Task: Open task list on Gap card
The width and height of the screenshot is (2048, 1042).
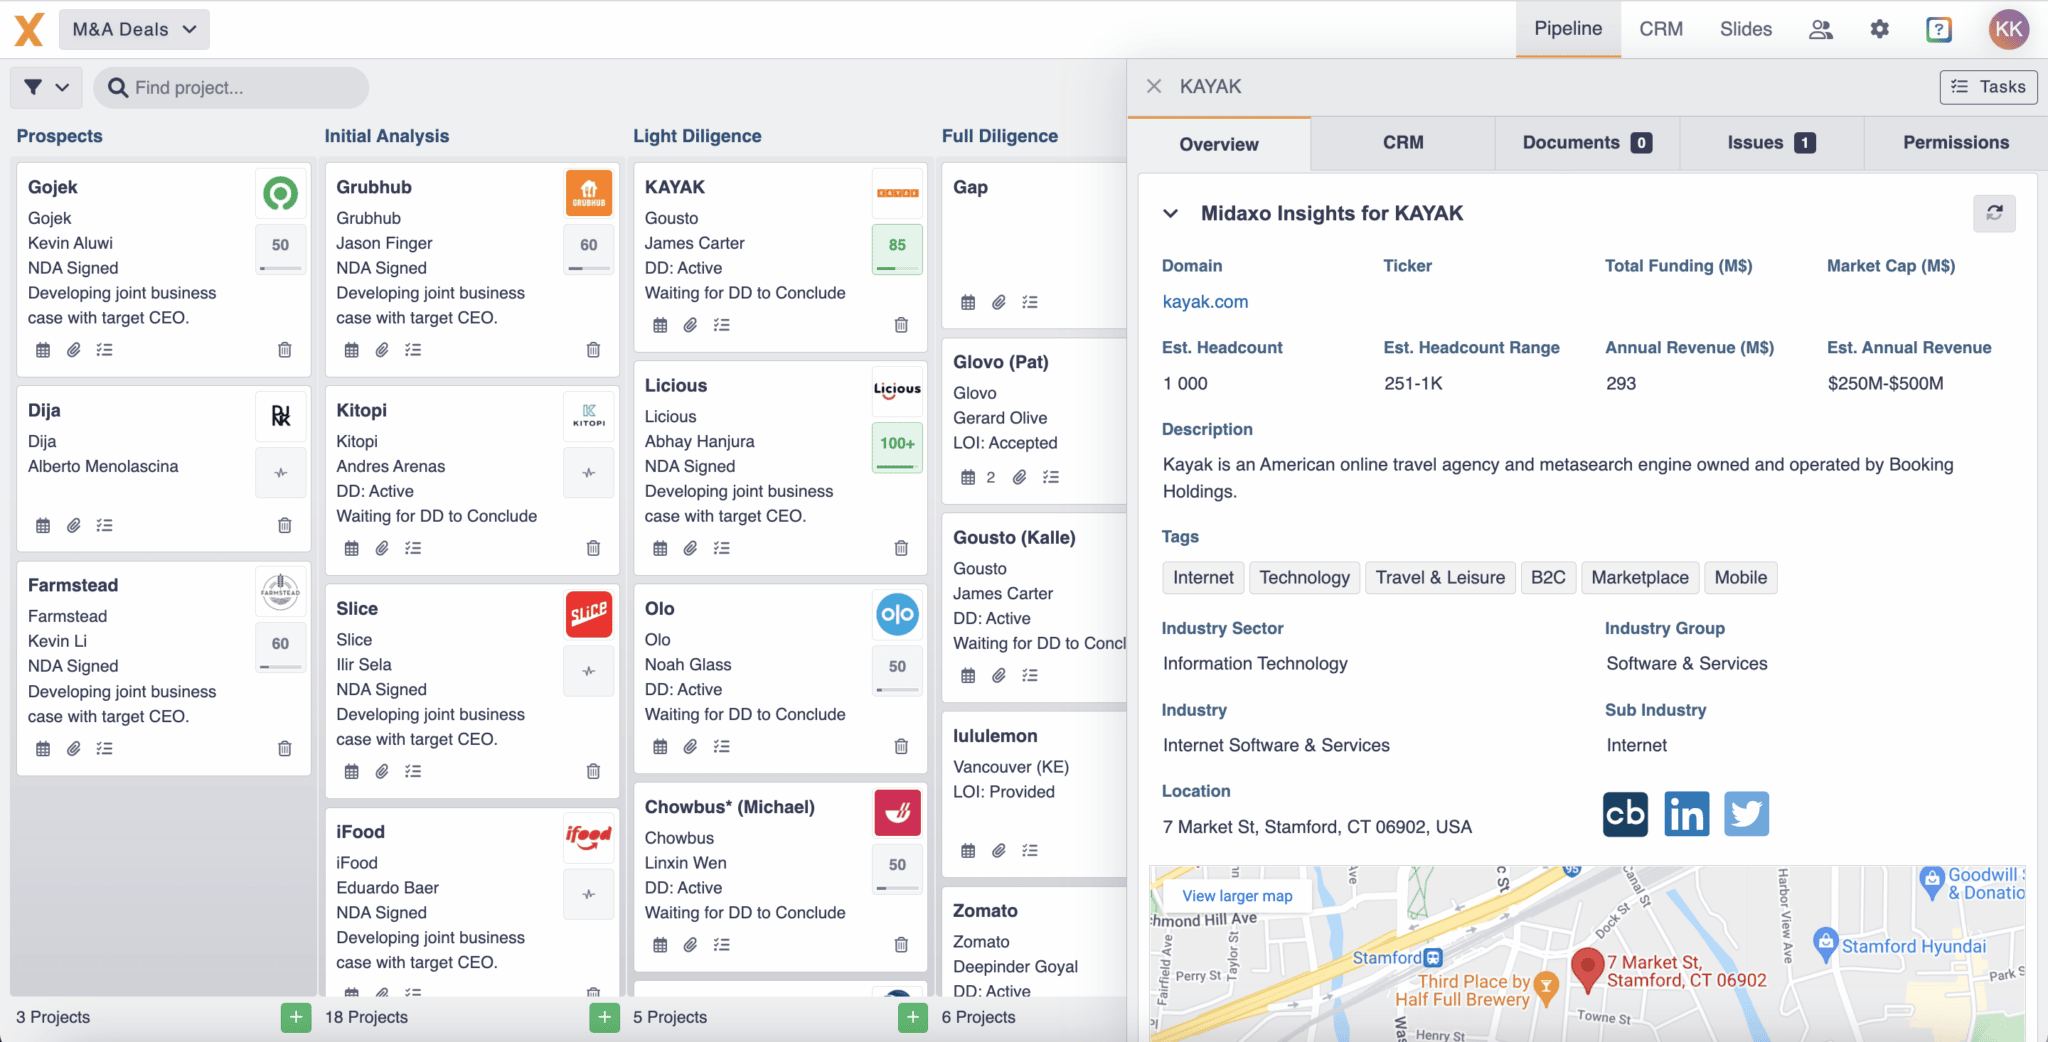Action: pyautogui.click(x=1030, y=302)
